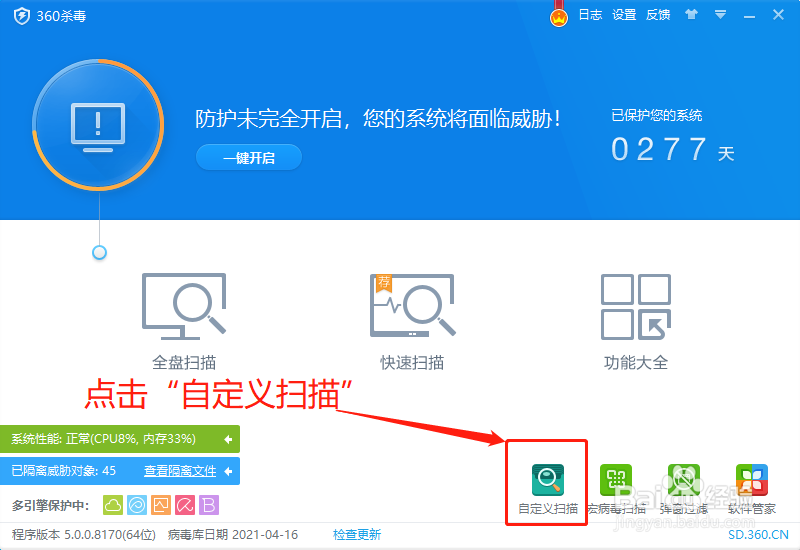Close the 360杀毒 window
800x550 pixels.
[778, 15]
